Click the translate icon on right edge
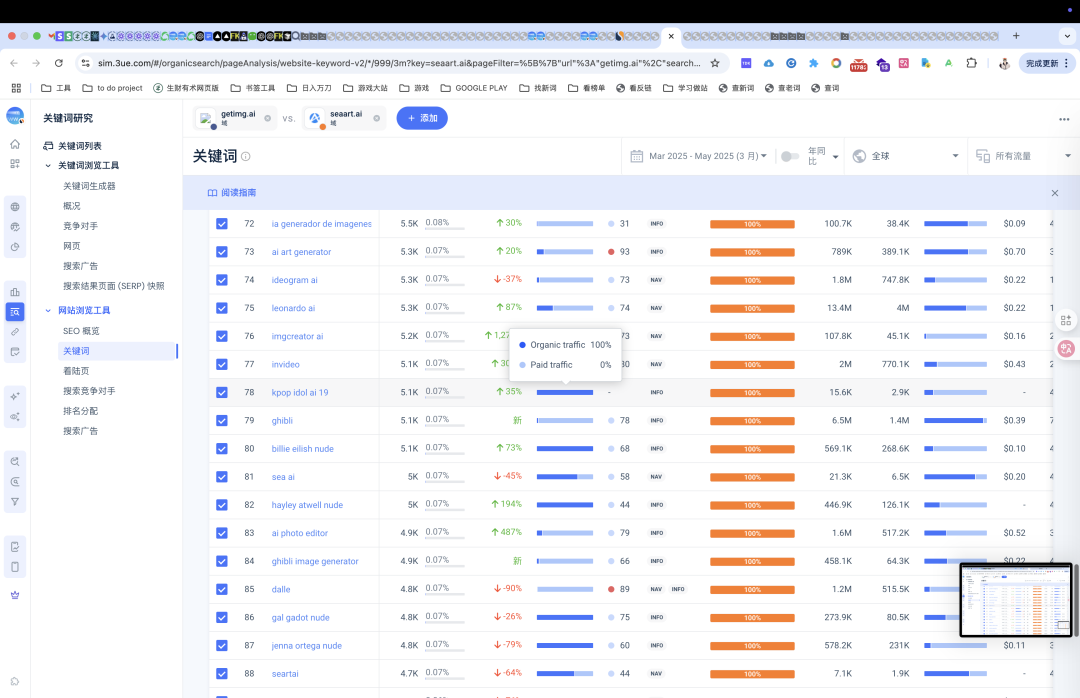Screen dimensions: 1080x698 [1066, 348]
